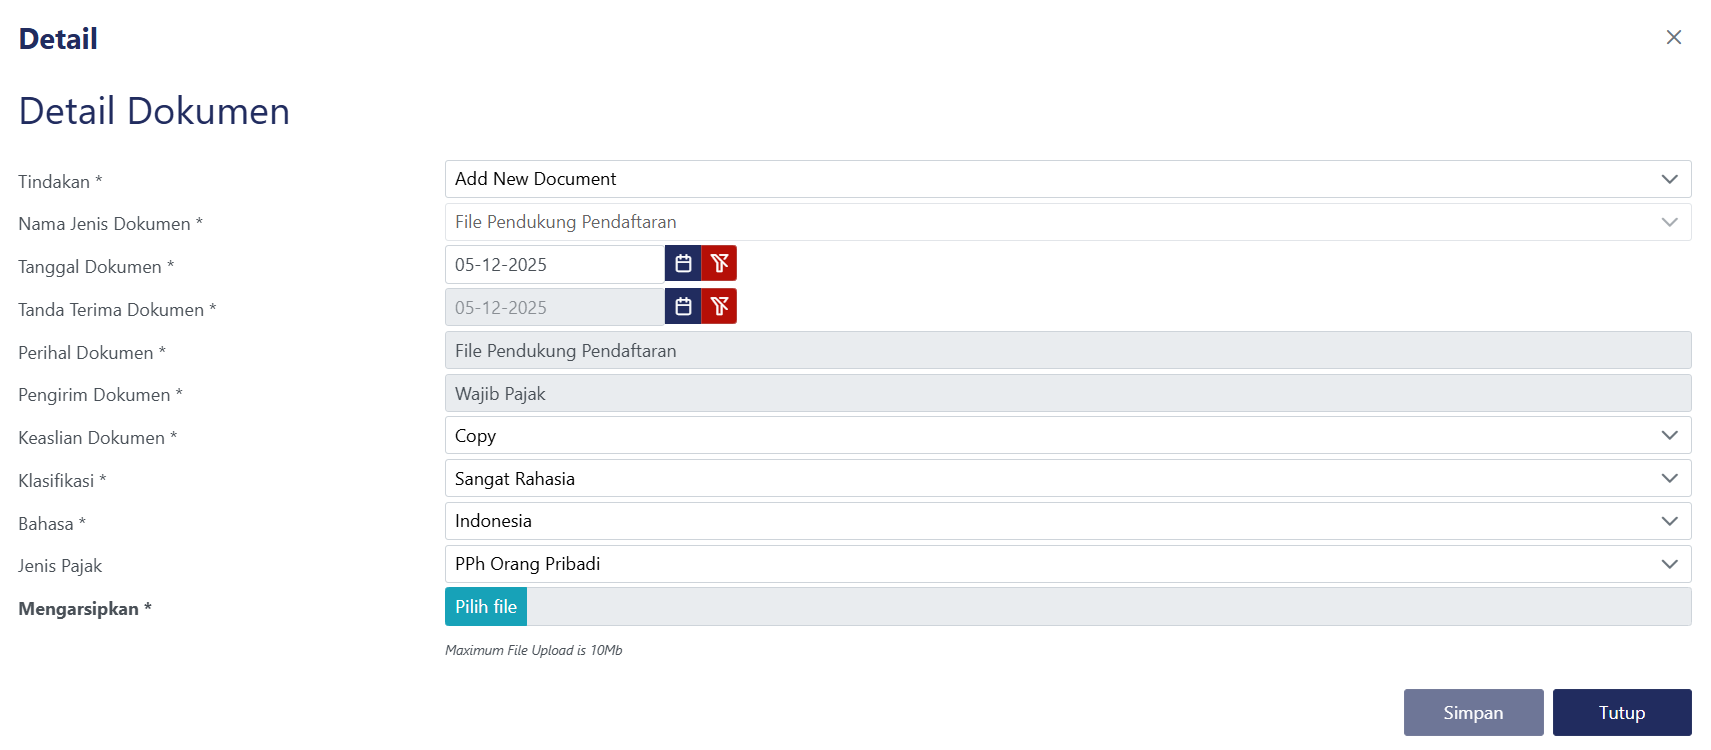Screen dimensions: 1711x750
Task: Expand the Keaslian Dokumen dropdown
Action: click(x=1067, y=436)
